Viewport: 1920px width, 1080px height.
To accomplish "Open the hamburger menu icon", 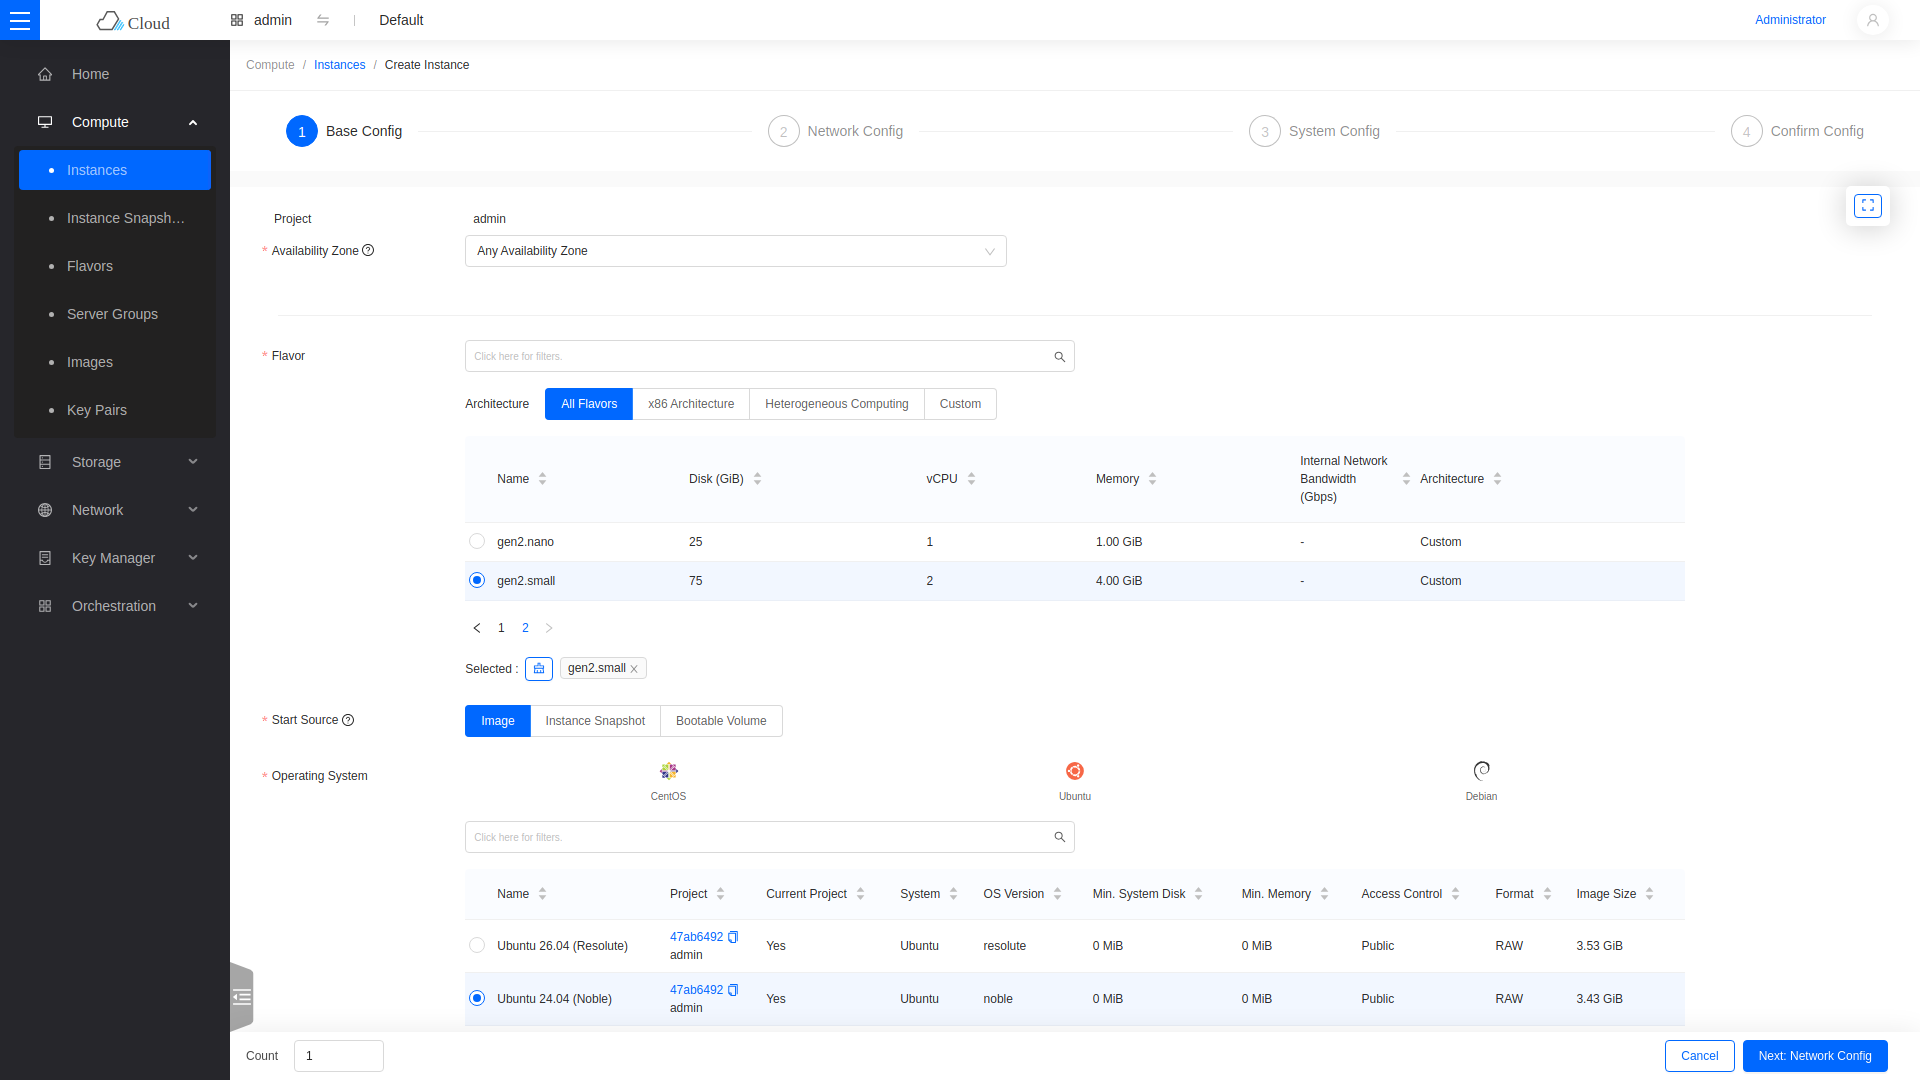I will pos(20,20).
